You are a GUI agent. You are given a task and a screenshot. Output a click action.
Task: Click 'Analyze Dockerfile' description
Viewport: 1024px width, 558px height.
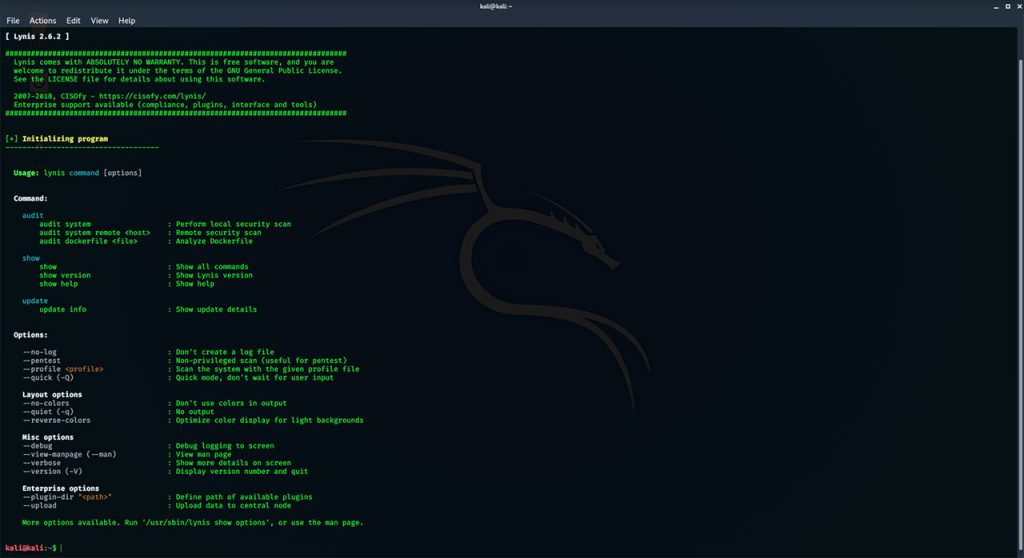(x=214, y=241)
